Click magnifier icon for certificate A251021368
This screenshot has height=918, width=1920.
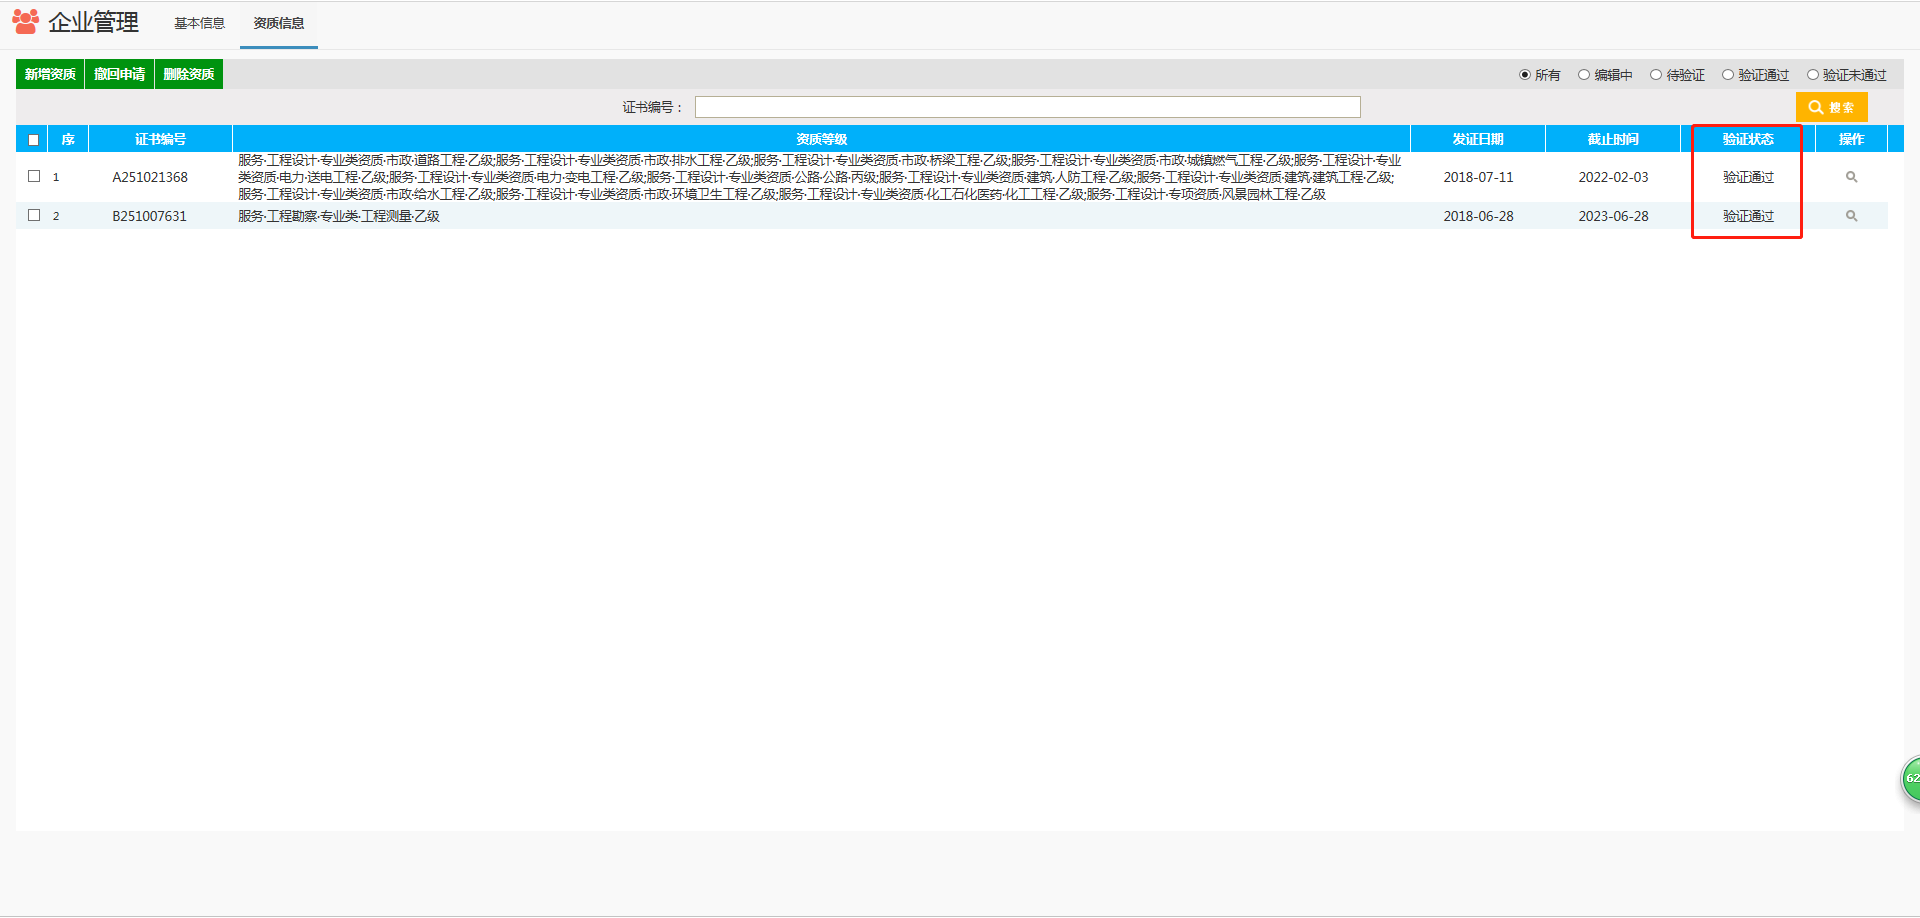[1851, 177]
